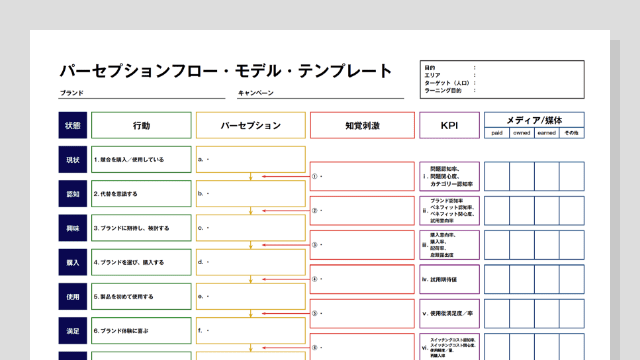Select the ラーニング目的 line
640x360 pixels.
(450, 91)
